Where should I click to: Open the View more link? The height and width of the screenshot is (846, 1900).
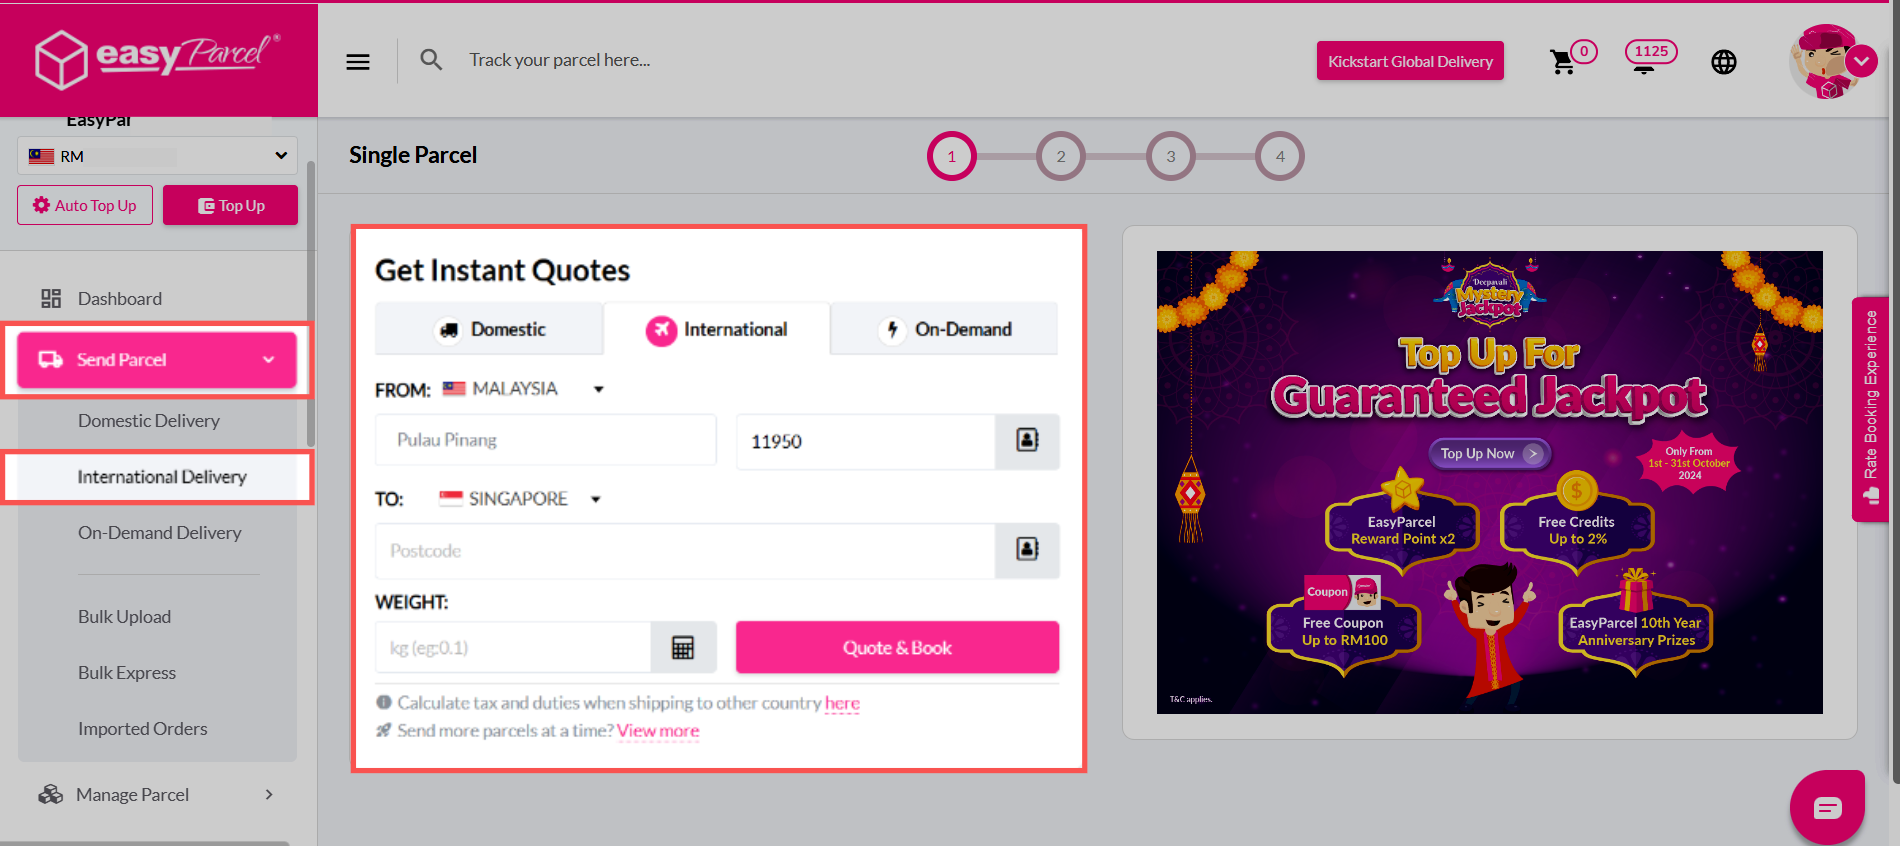coord(658,731)
